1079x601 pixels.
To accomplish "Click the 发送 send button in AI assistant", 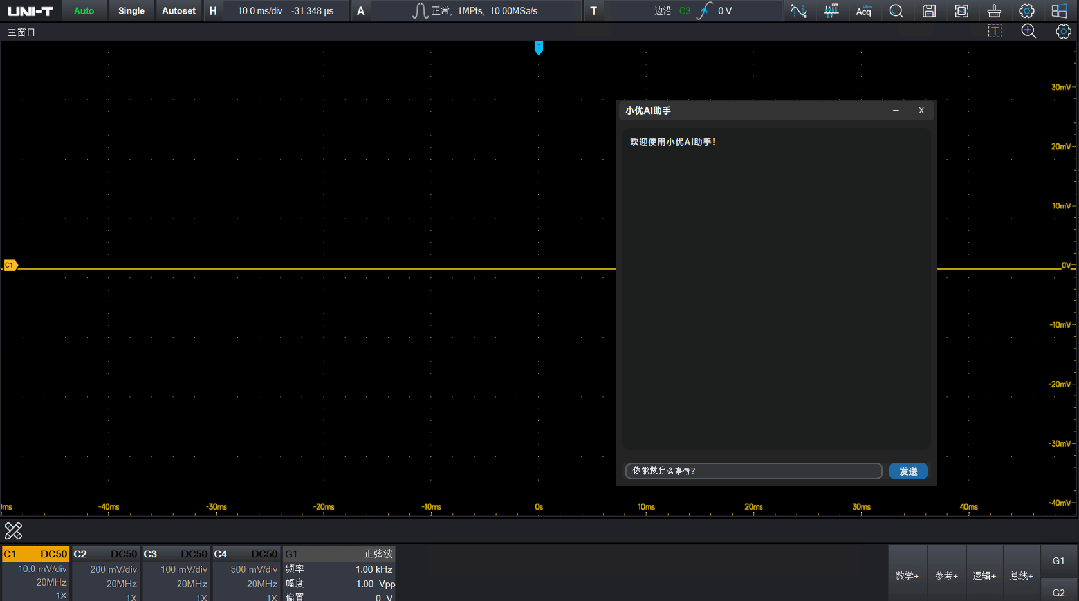I will [x=908, y=471].
